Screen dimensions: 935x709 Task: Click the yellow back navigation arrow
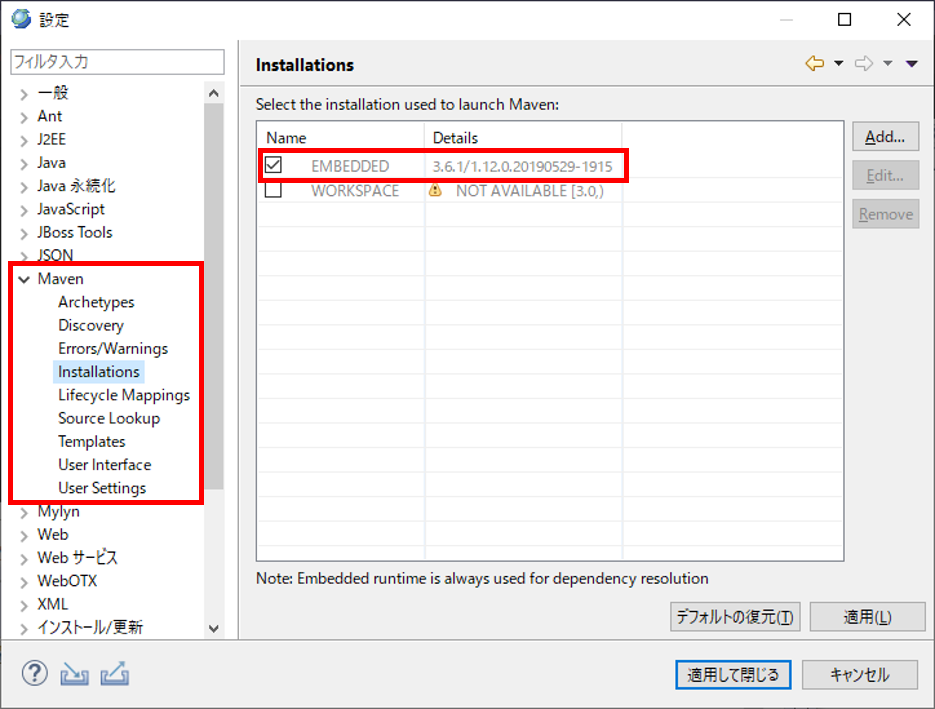tap(815, 64)
